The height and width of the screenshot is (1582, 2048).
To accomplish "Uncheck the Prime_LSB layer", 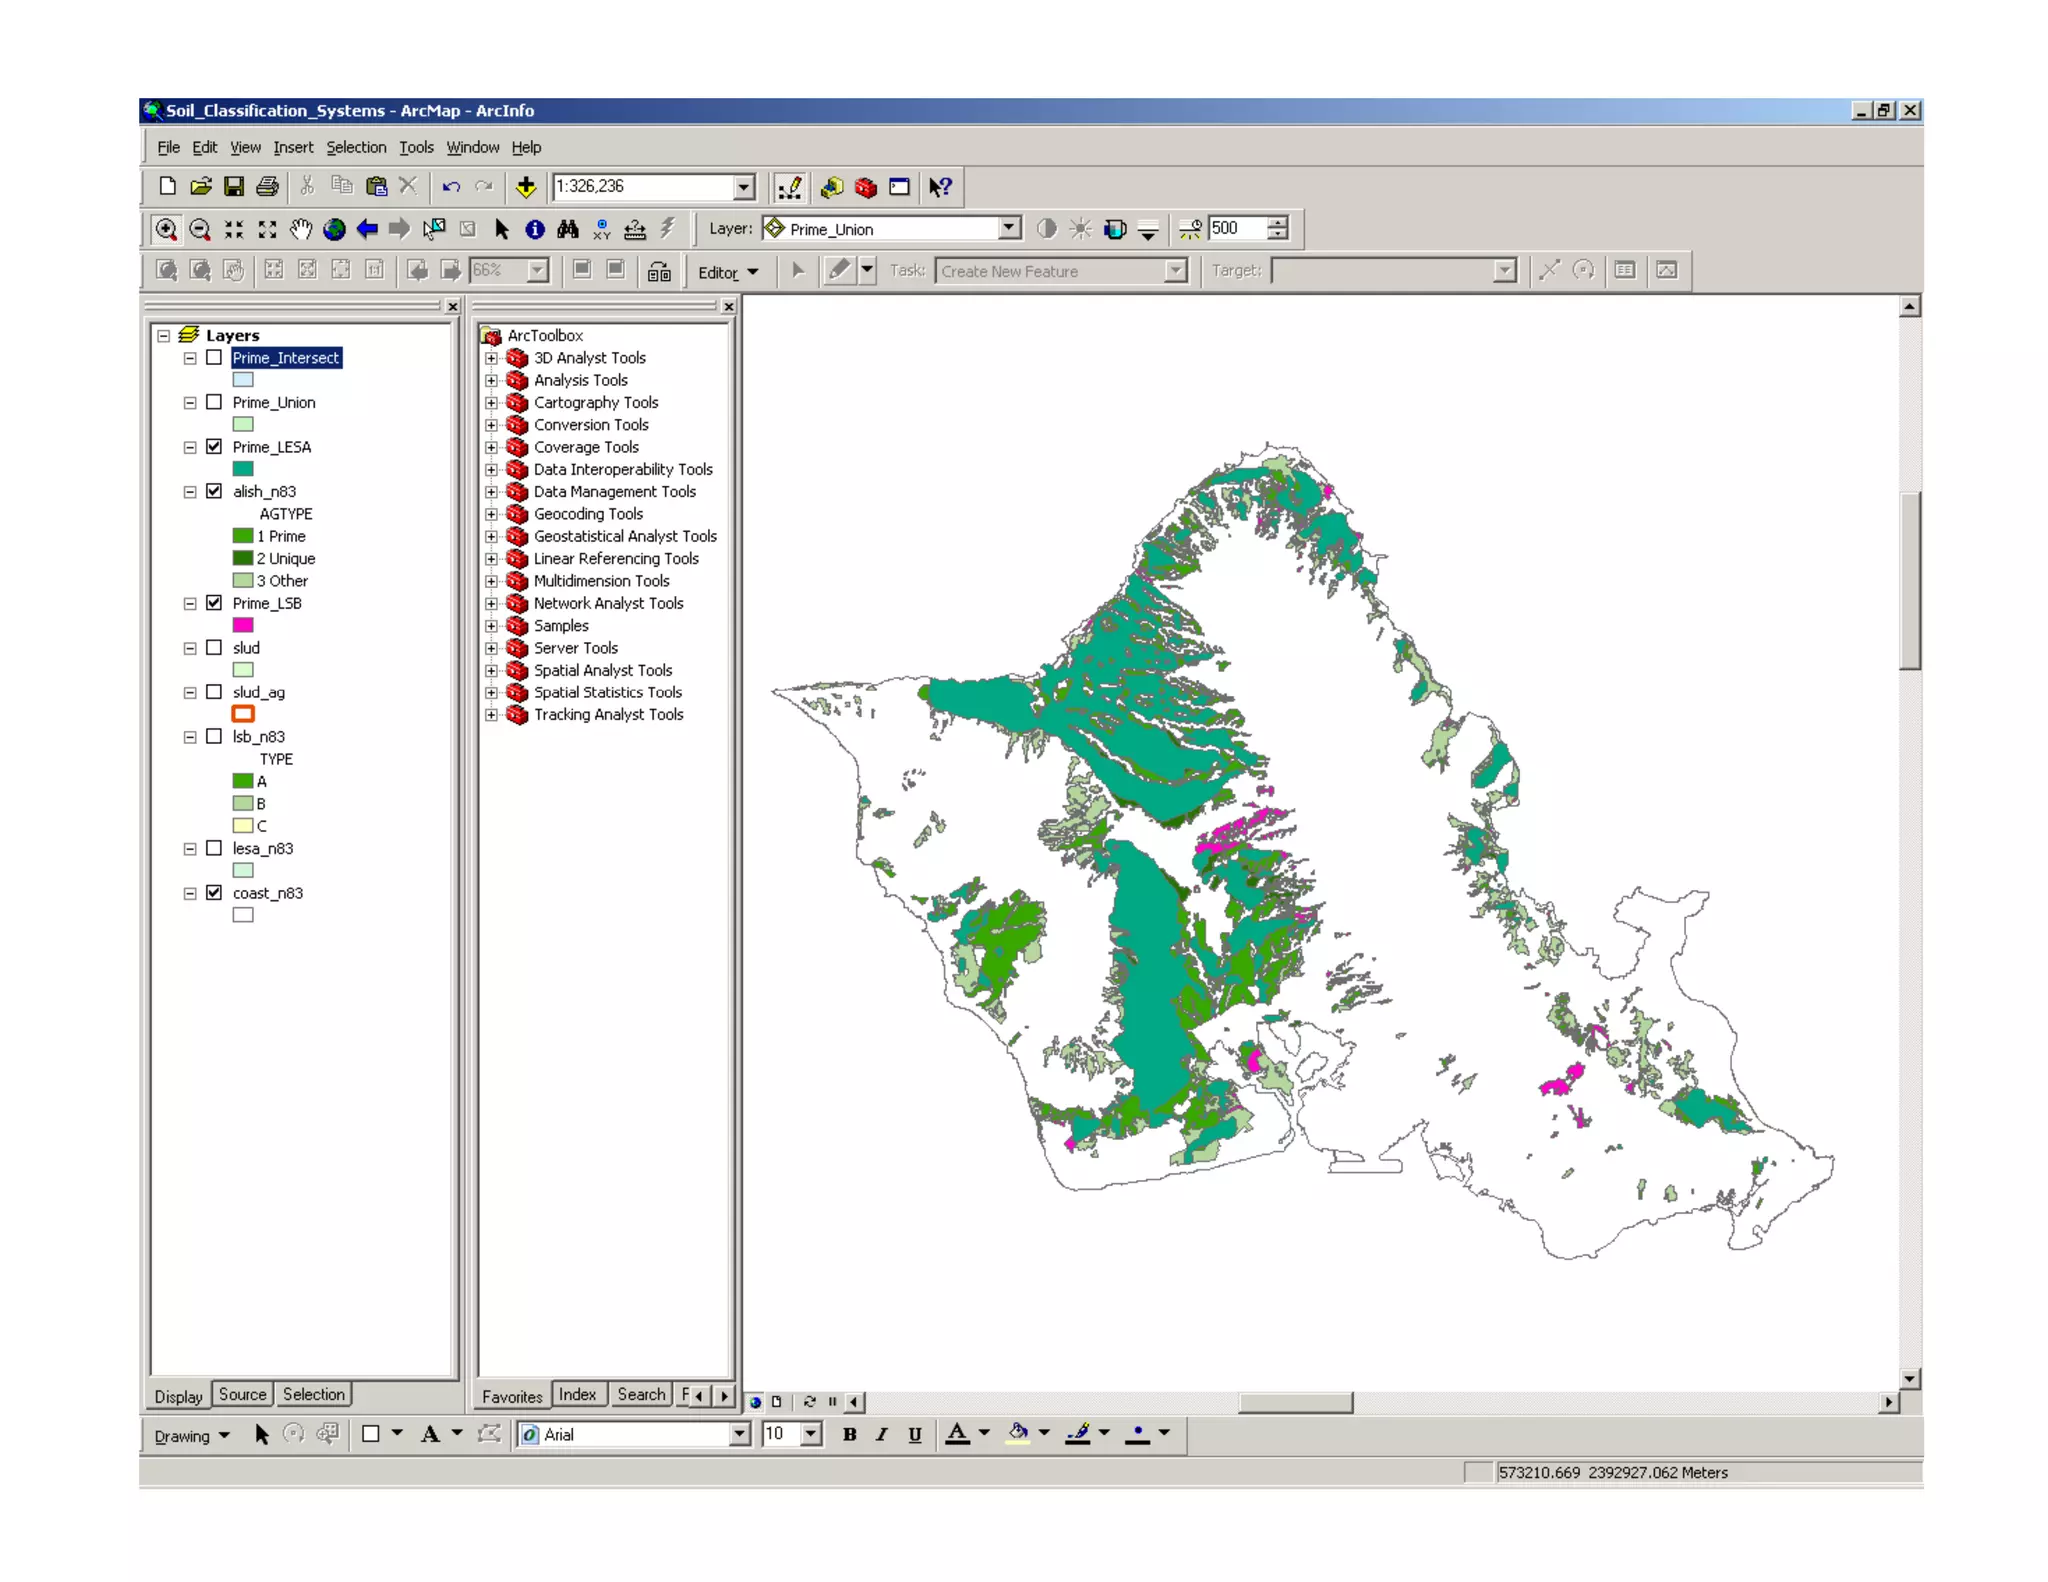I will coord(214,603).
